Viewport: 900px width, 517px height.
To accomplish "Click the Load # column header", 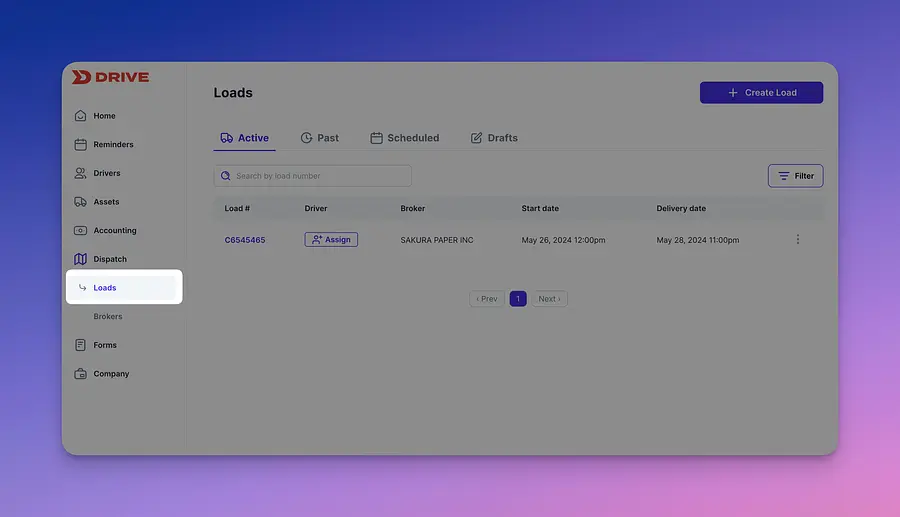I will [x=237, y=209].
